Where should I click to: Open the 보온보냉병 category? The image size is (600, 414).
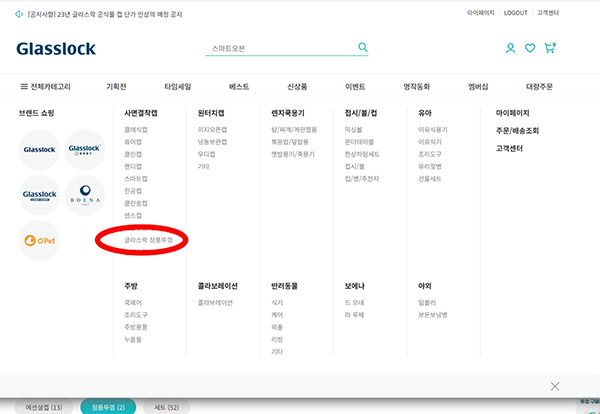tap(433, 315)
